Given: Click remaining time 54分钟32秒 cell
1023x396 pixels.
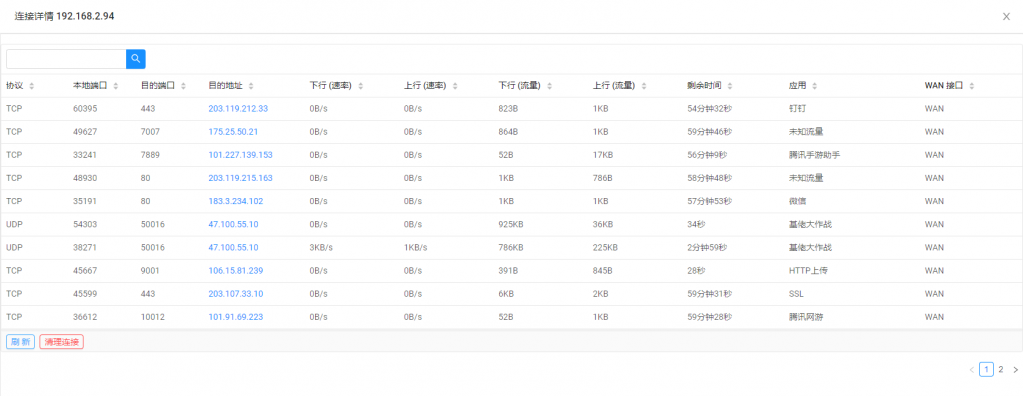Looking at the screenshot, I should click(x=709, y=108).
